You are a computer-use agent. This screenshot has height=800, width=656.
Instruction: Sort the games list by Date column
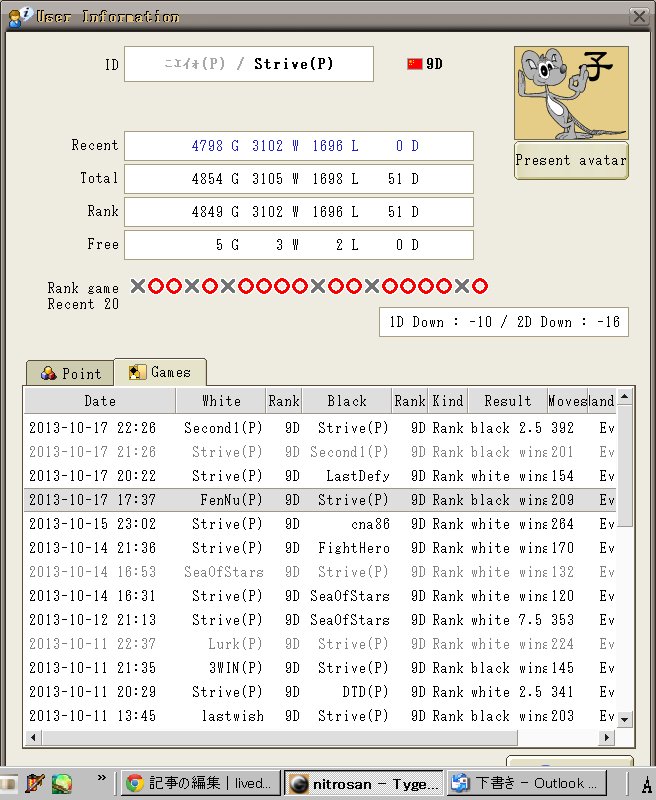(x=100, y=401)
